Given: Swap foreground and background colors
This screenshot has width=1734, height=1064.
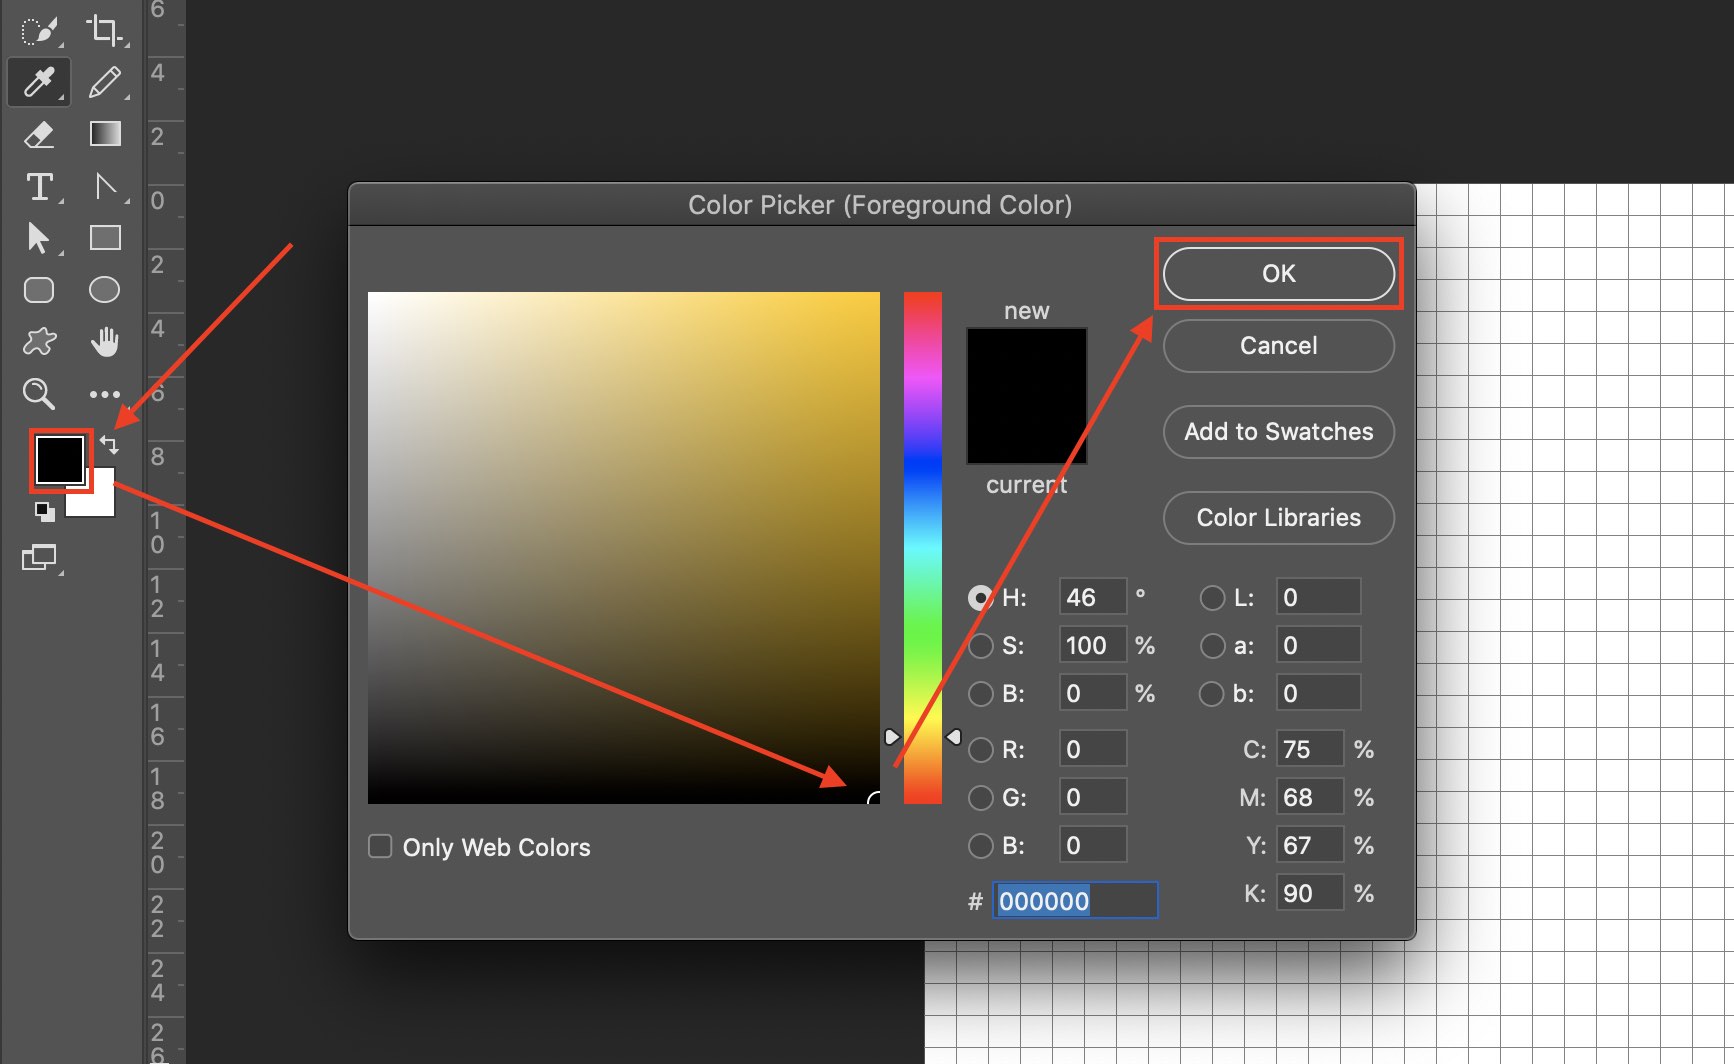Looking at the screenshot, I should point(110,444).
